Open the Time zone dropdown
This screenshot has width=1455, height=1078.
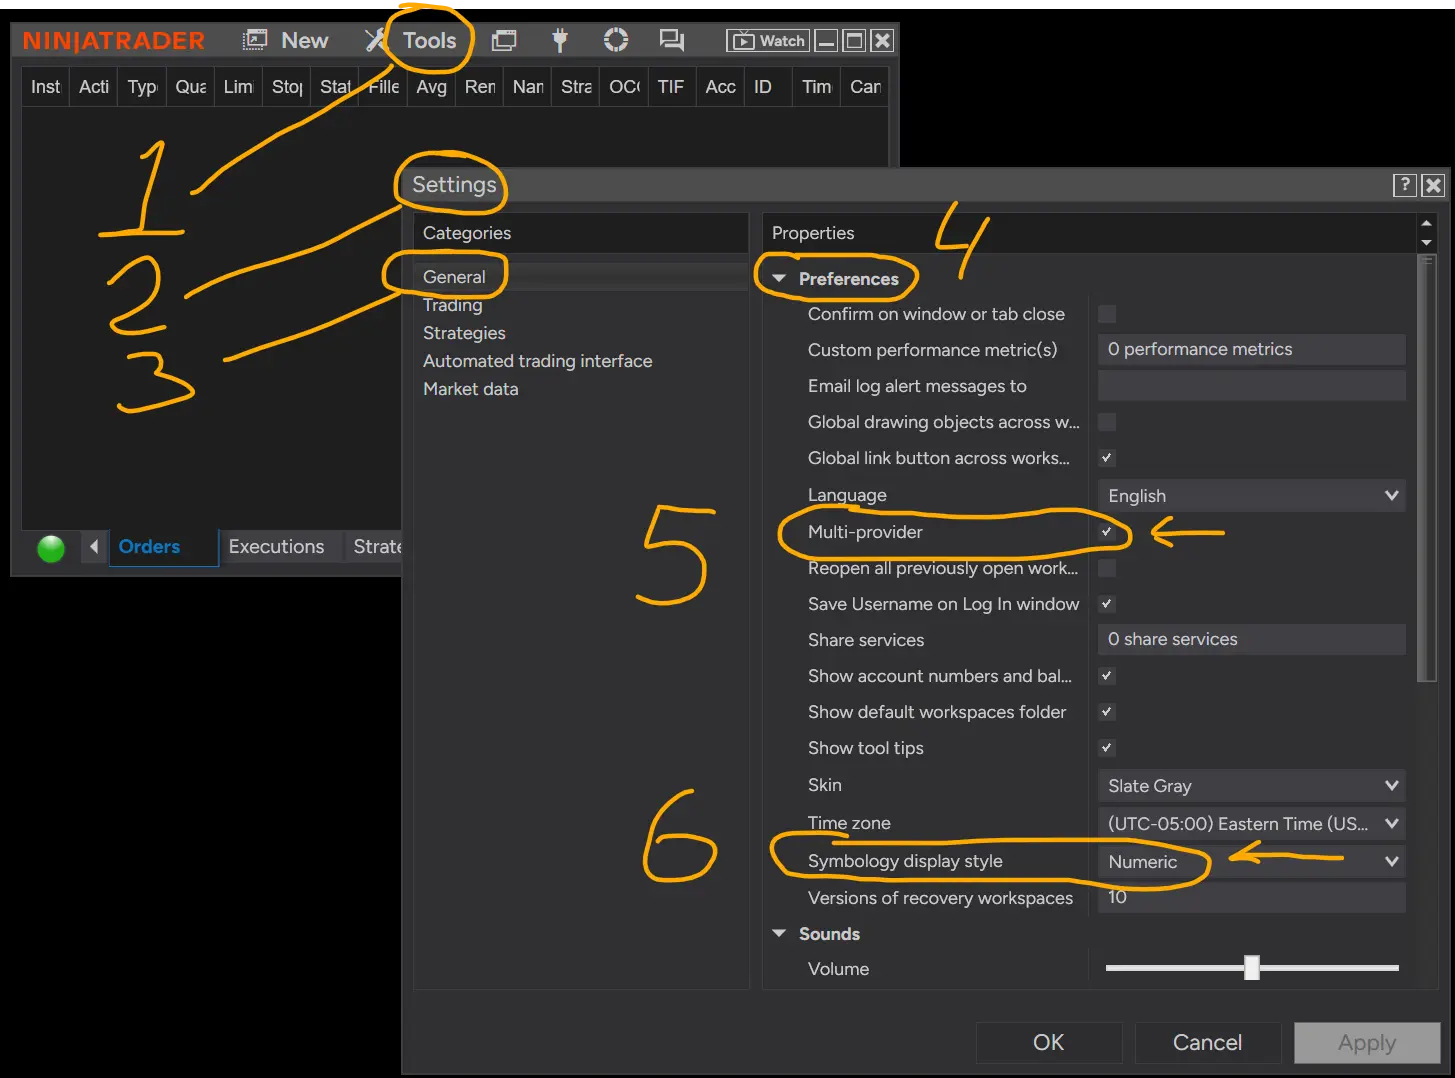coord(1252,824)
